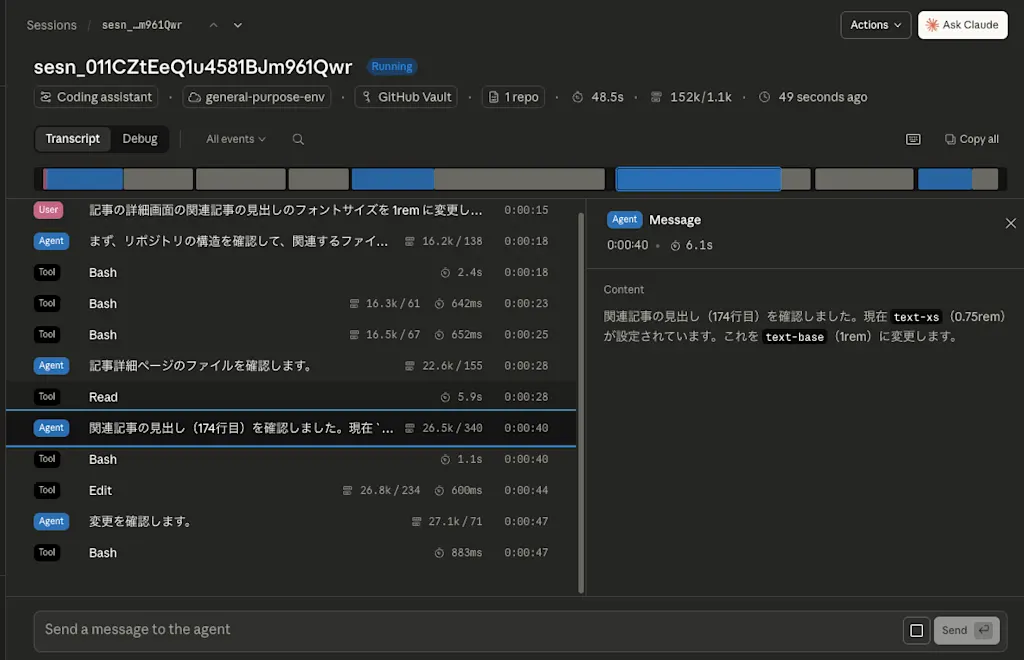Close the Agent Message detail panel
This screenshot has width=1024, height=660.
pos(1010,223)
